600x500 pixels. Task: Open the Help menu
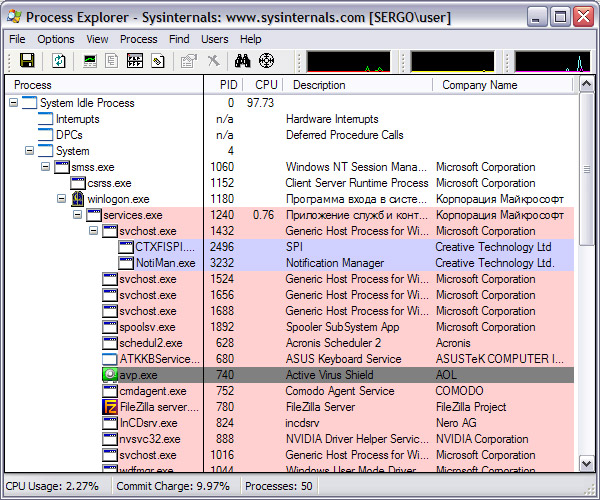[x=251, y=39]
